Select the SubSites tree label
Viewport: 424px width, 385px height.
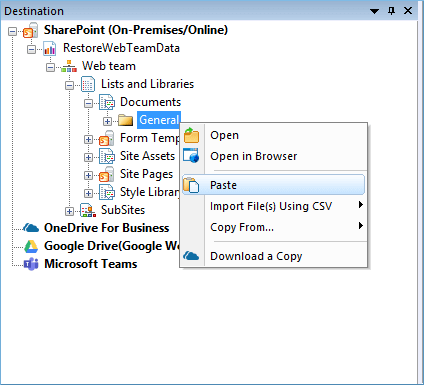point(123,210)
